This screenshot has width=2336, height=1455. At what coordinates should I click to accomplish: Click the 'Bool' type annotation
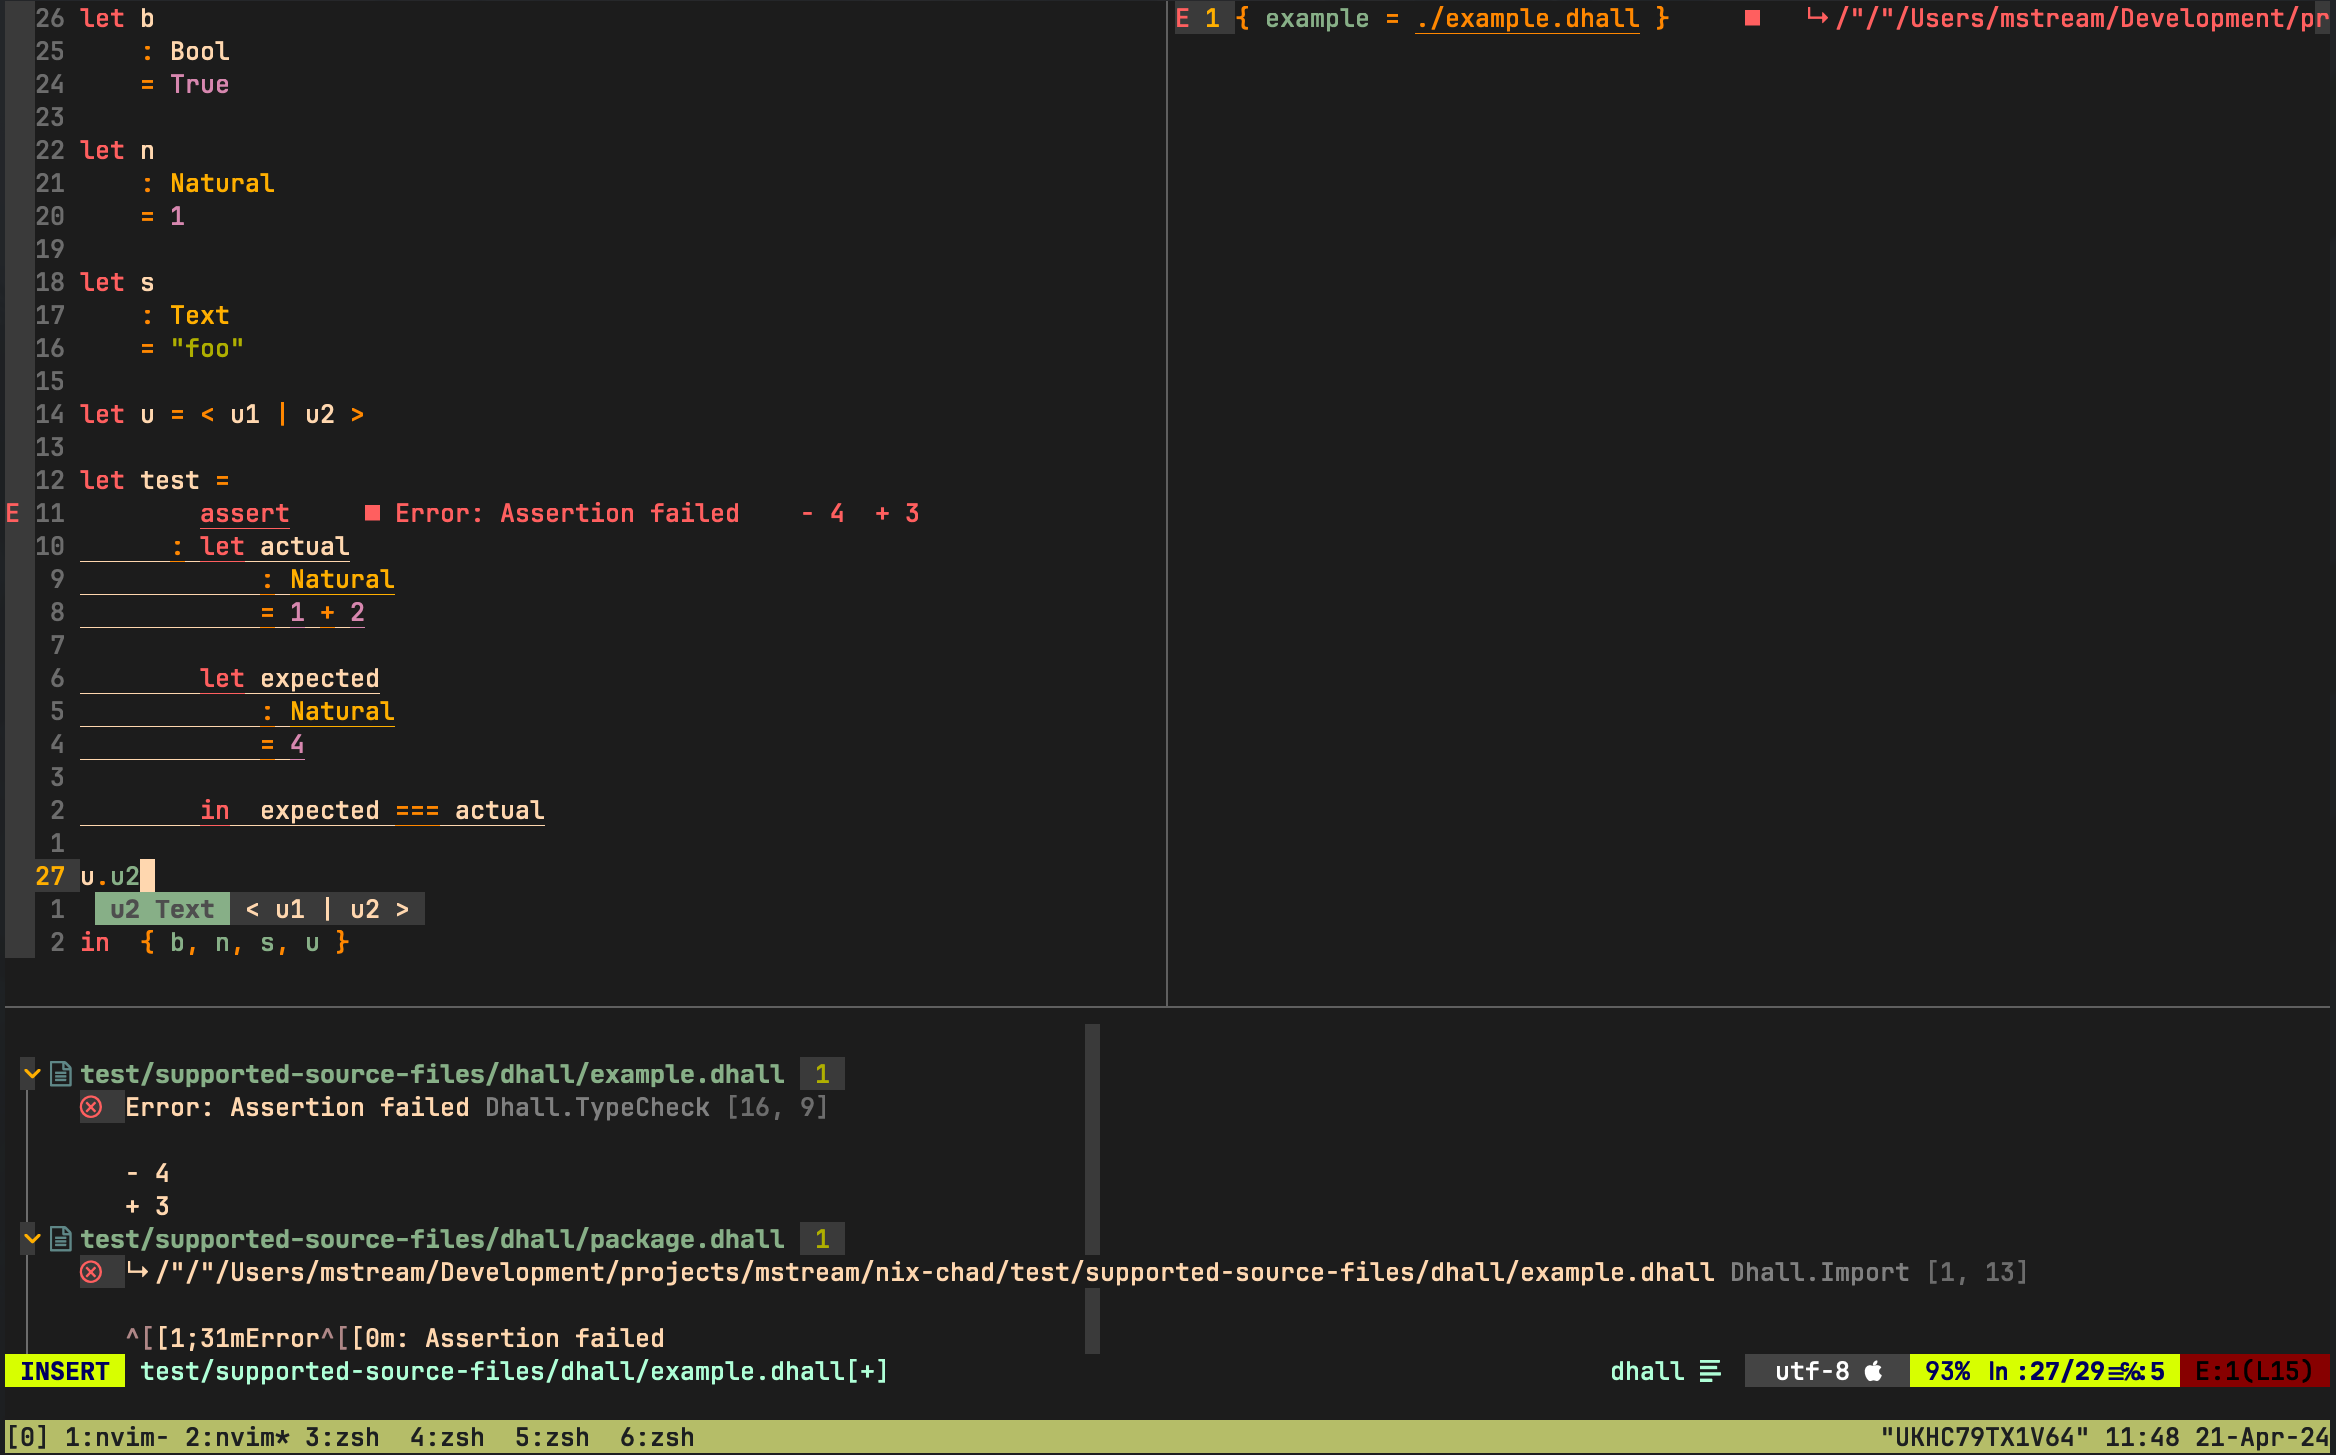pyautogui.click(x=200, y=51)
